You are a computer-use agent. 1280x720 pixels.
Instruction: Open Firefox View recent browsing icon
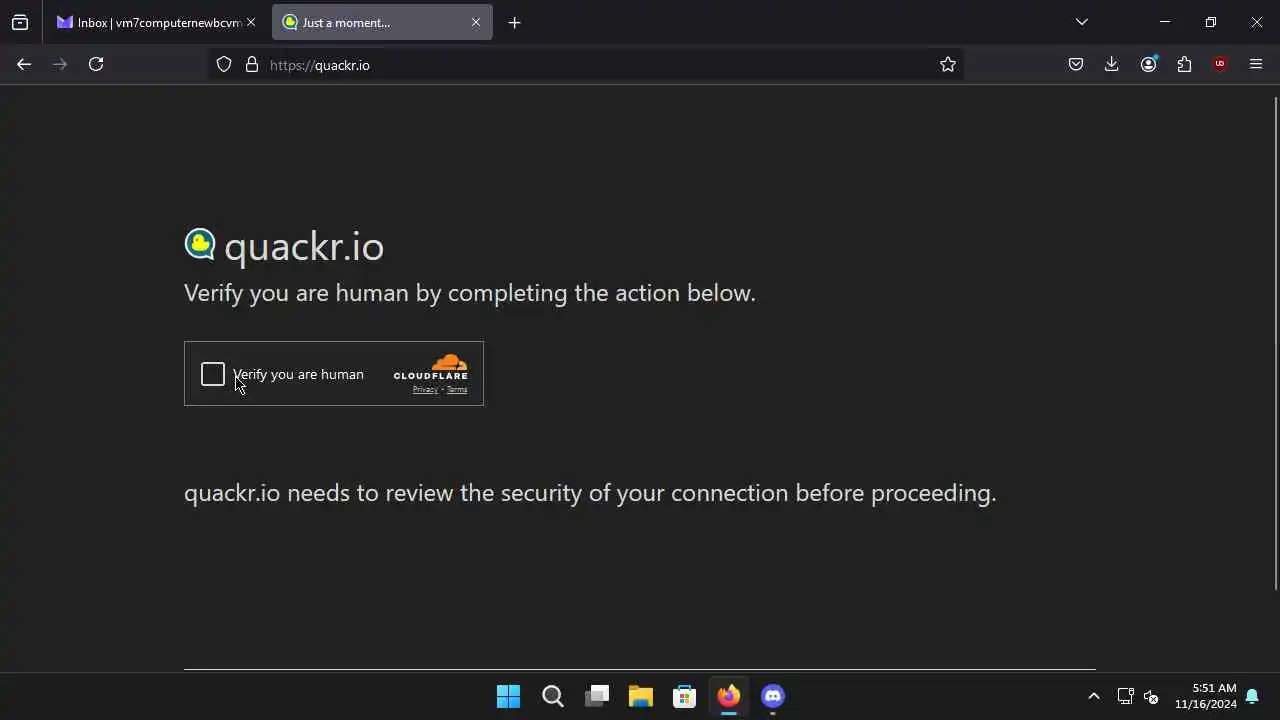coord(20,22)
